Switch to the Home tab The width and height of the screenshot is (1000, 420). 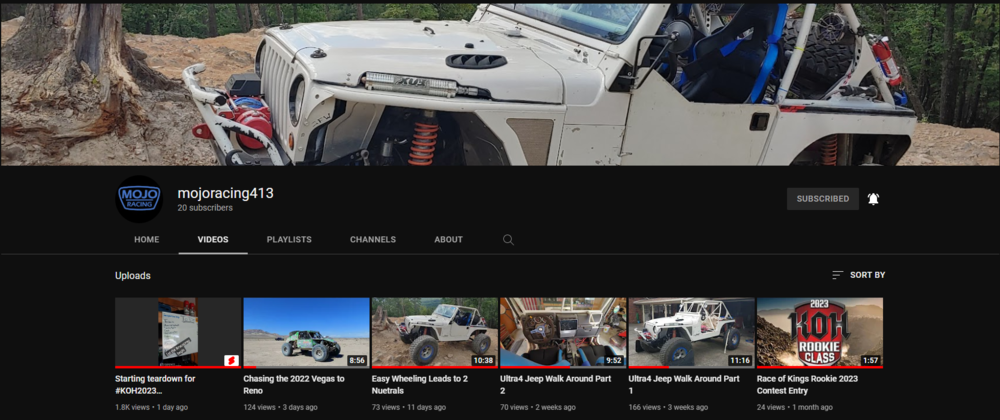pos(147,240)
